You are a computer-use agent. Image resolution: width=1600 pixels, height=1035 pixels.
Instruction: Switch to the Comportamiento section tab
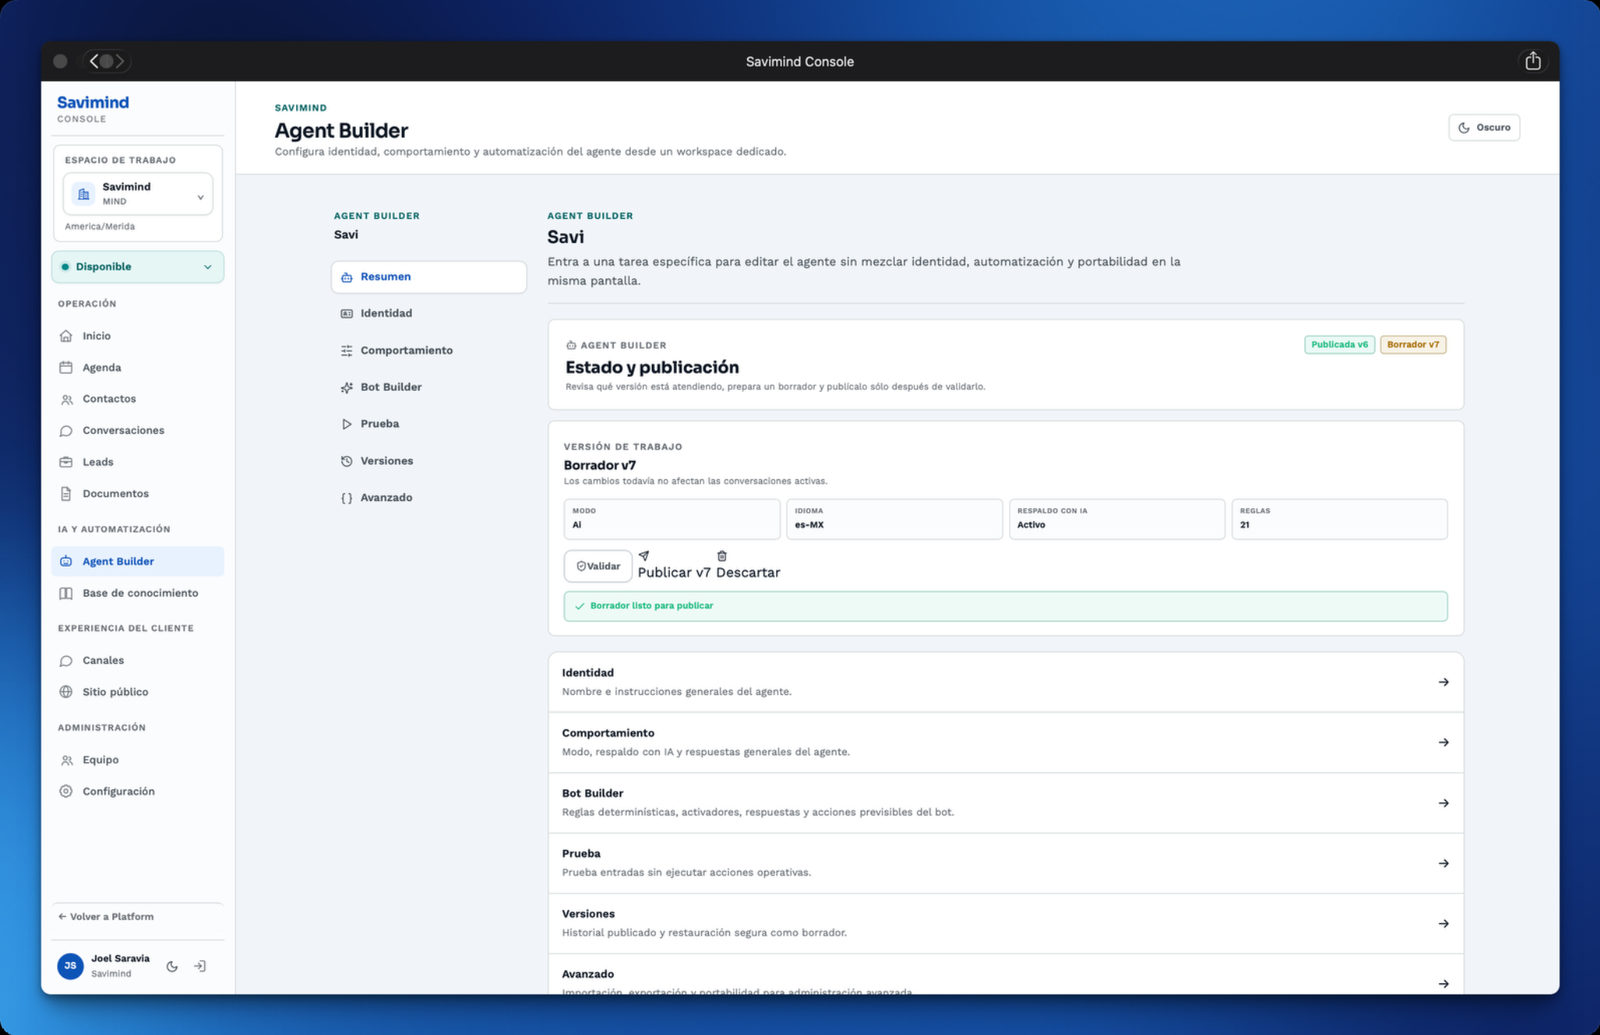[x=428, y=351]
